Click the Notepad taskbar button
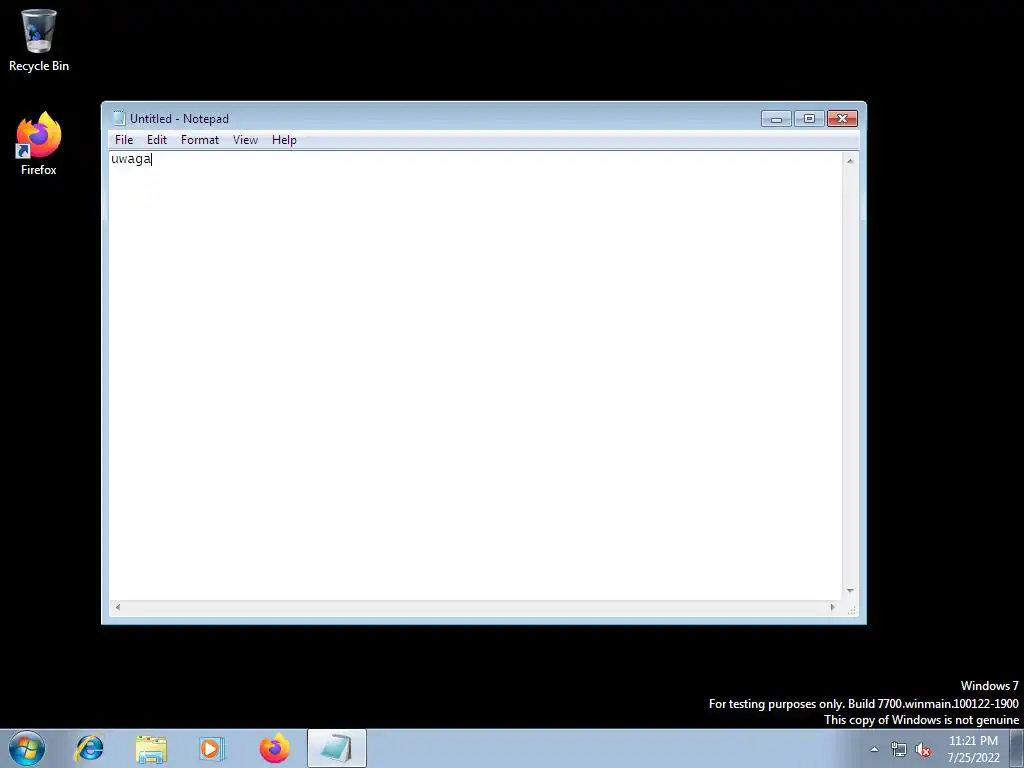Screen dimensions: 1024x768 [x=336, y=748]
